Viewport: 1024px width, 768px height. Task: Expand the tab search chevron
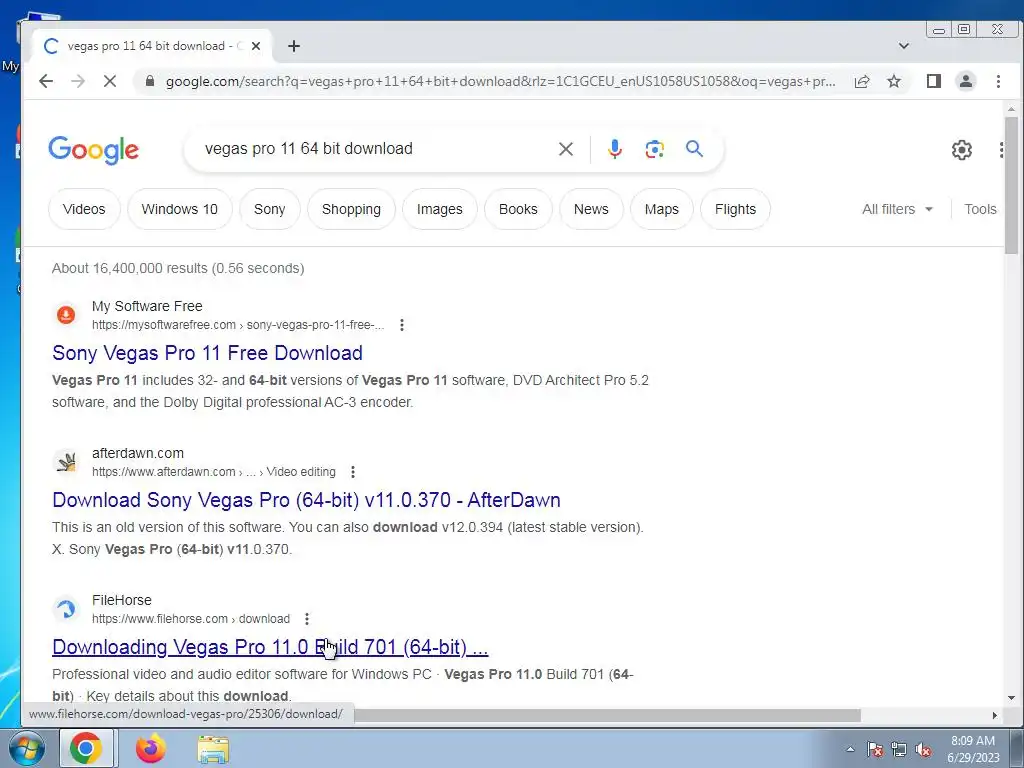pyautogui.click(x=904, y=46)
